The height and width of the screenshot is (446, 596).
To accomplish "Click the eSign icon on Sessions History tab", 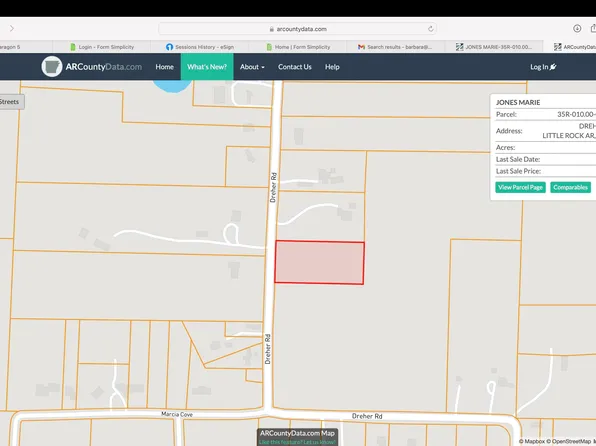I will tap(170, 47).
